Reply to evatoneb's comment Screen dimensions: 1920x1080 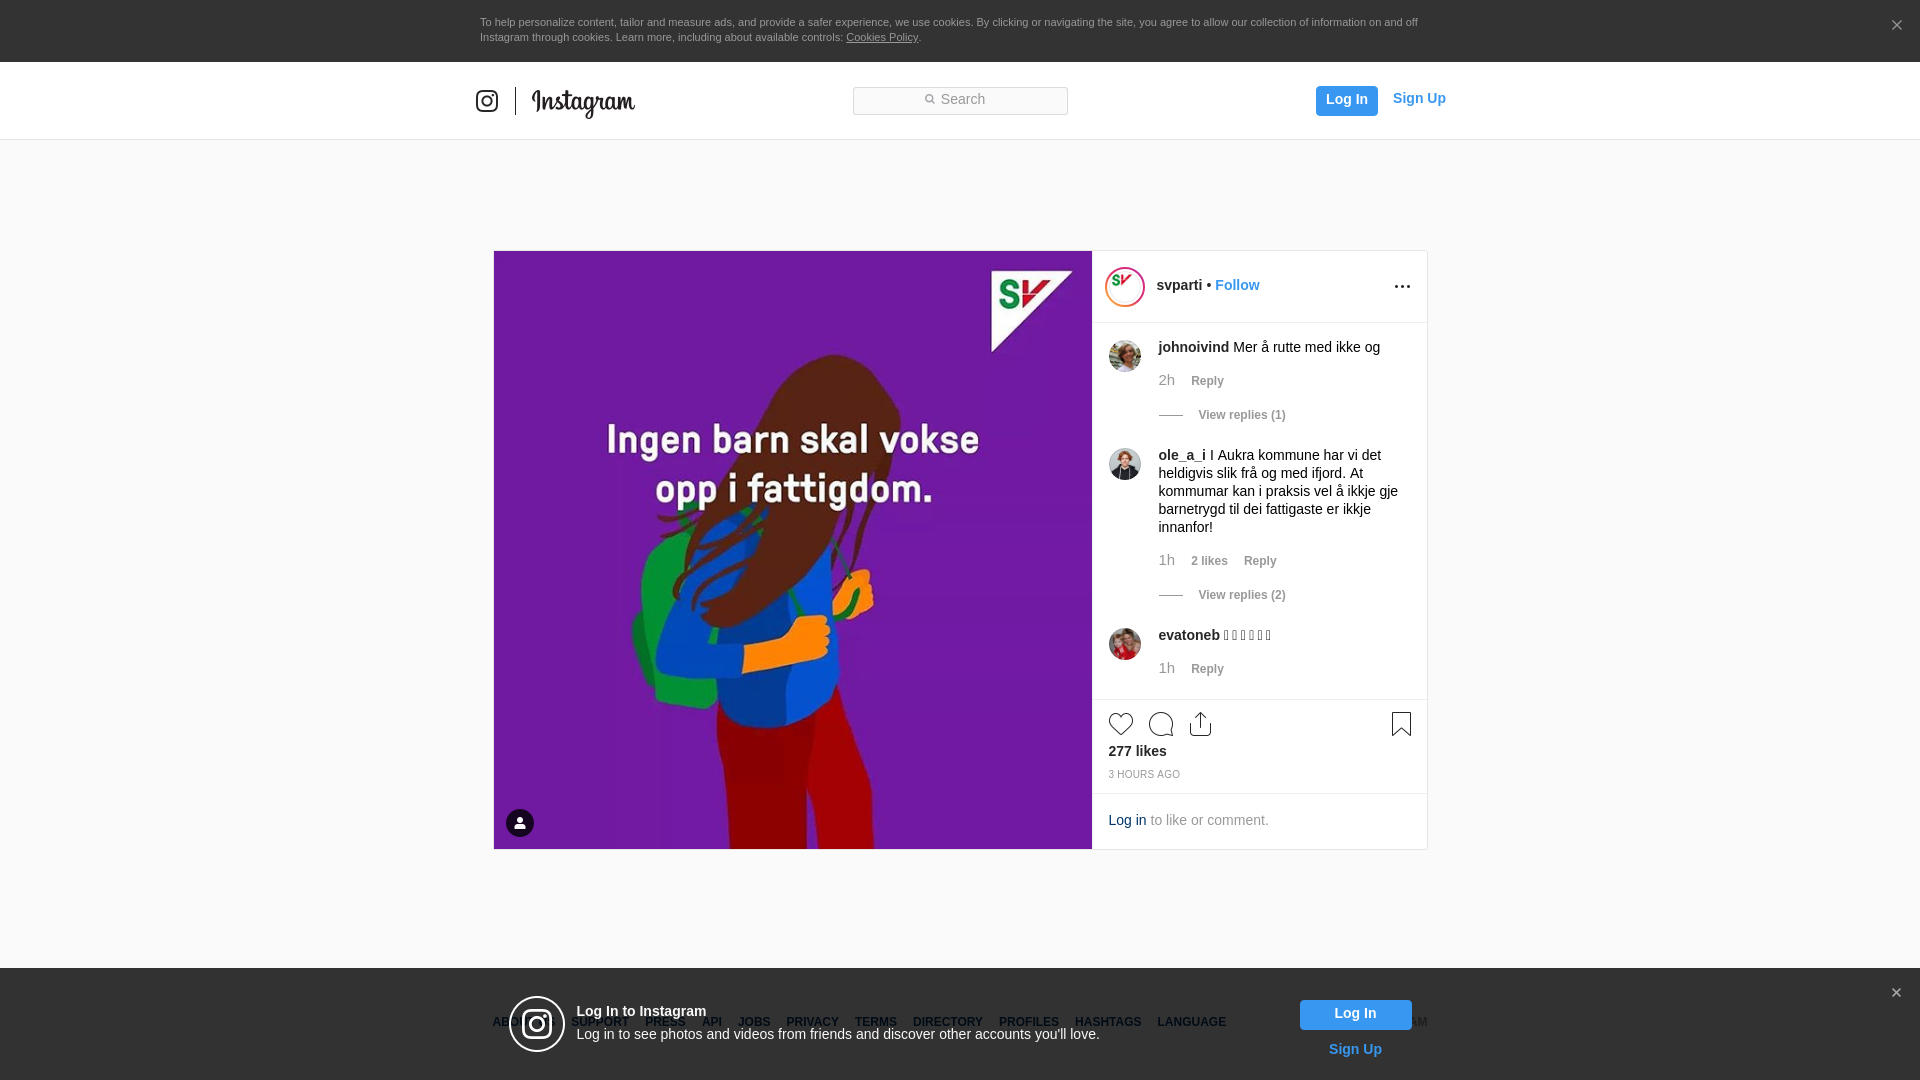click(1207, 669)
